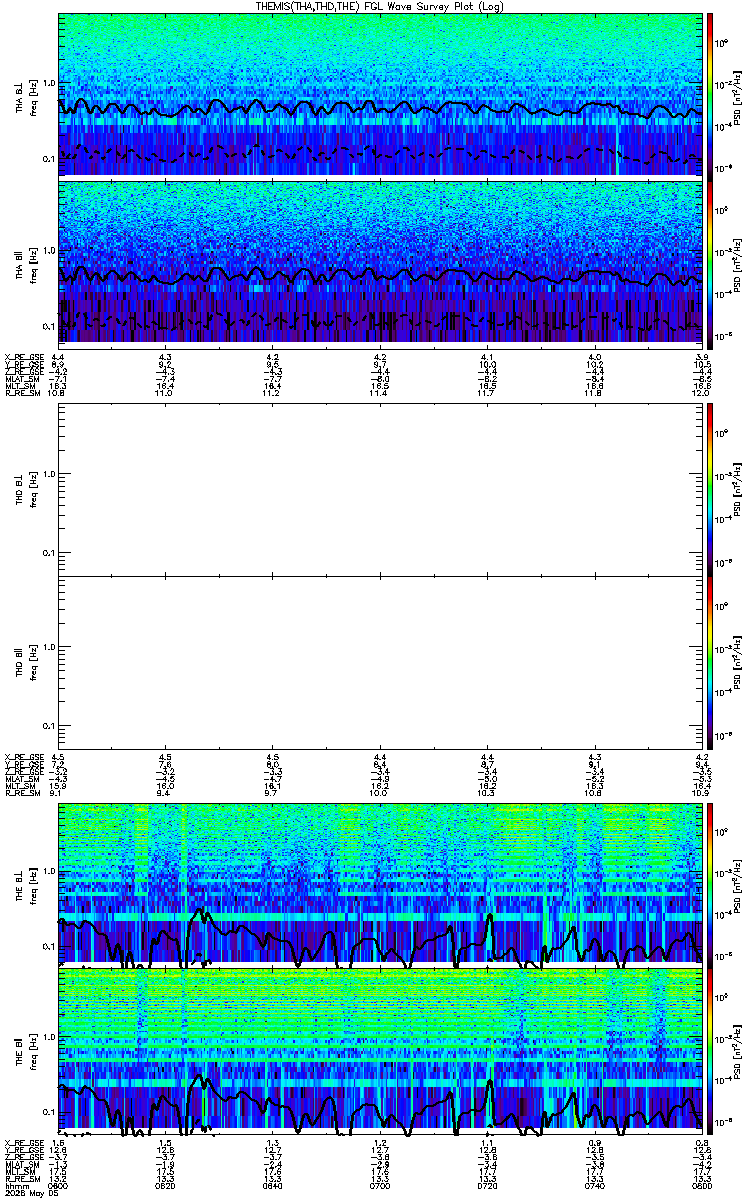Click the THEMIS FGL Wave Survey Plot title
This screenshot has width=750, height=1200.
pyautogui.click(x=381, y=6)
